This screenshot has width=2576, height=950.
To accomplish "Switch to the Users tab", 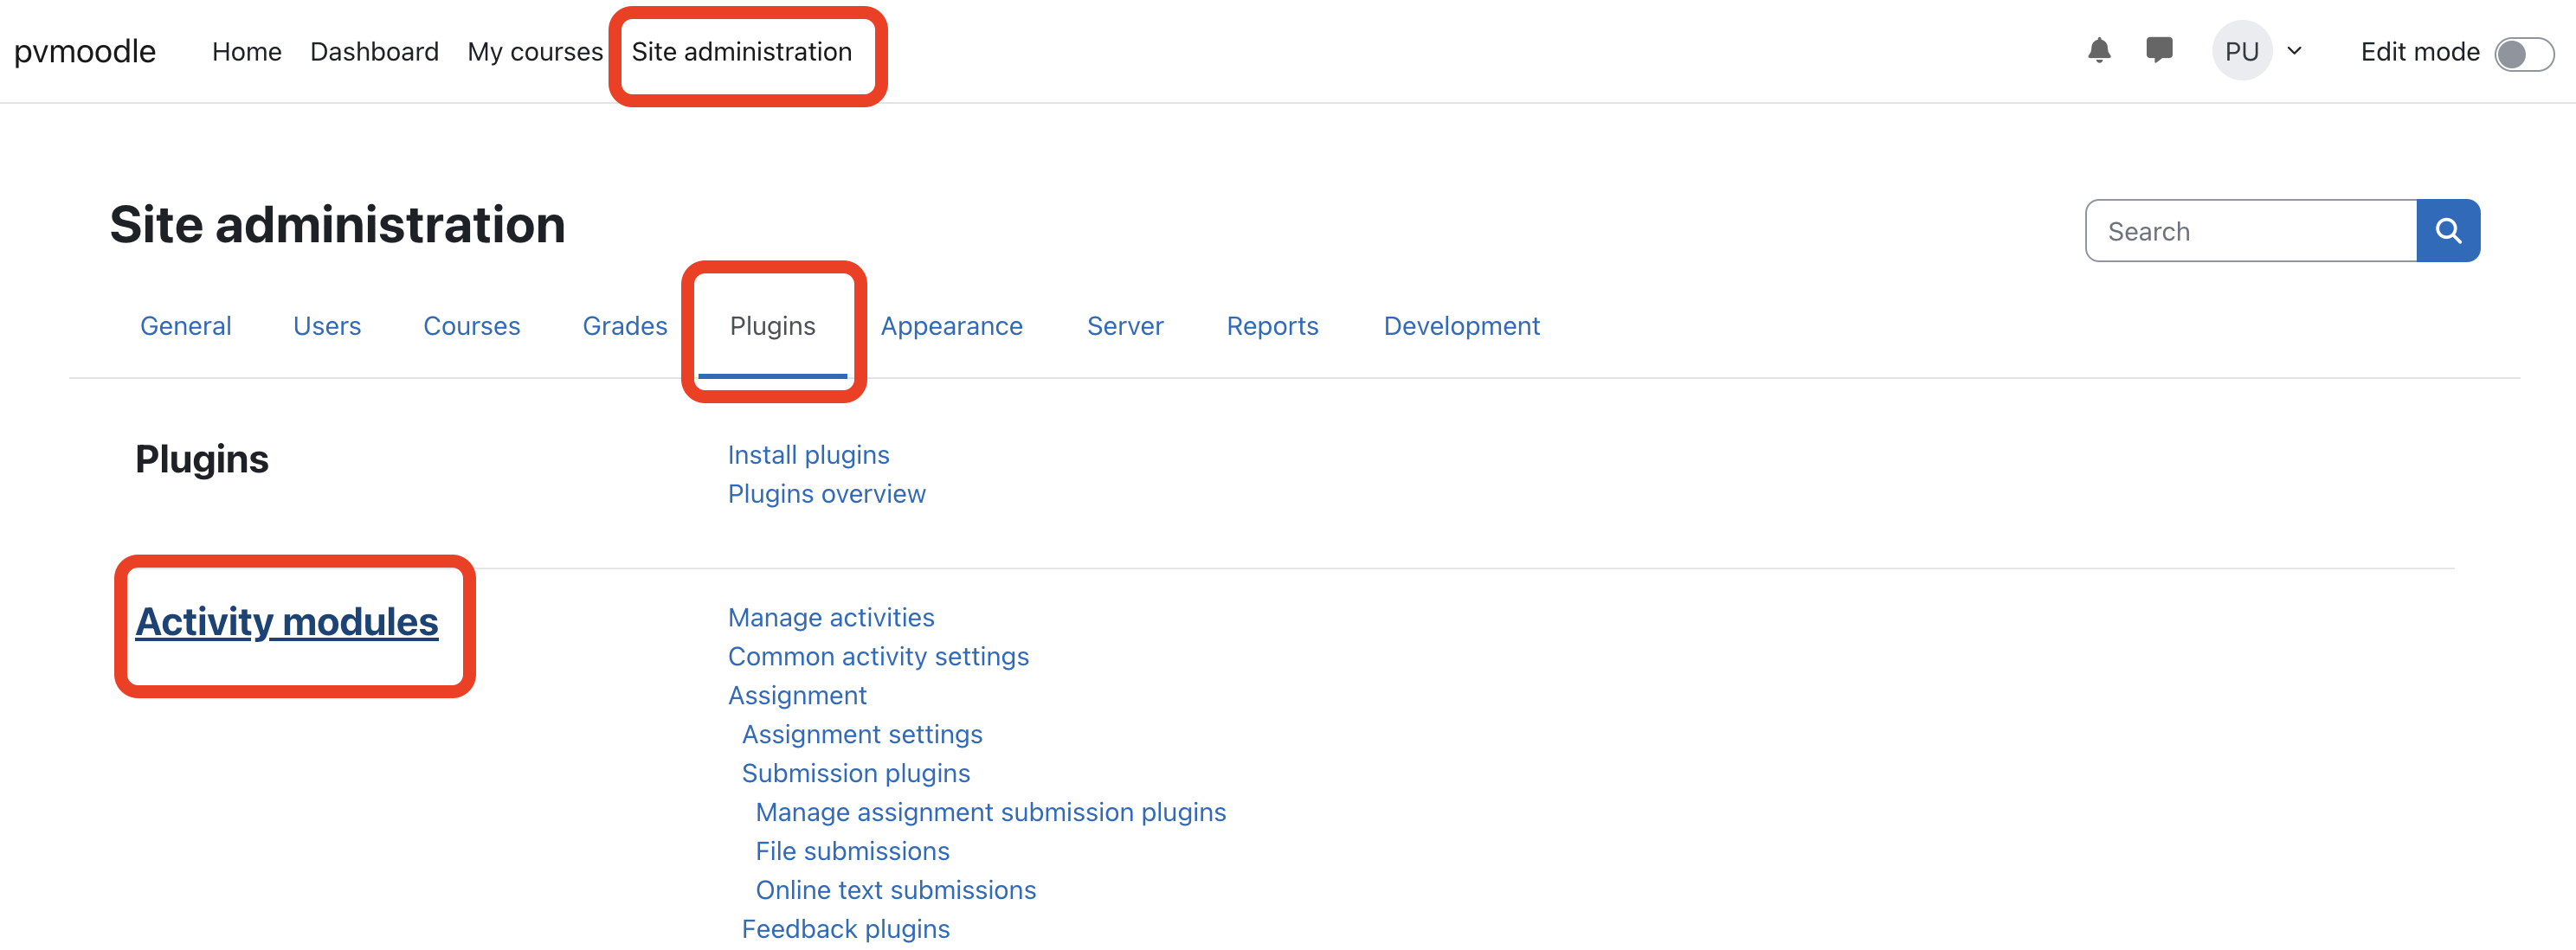I will tap(327, 326).
